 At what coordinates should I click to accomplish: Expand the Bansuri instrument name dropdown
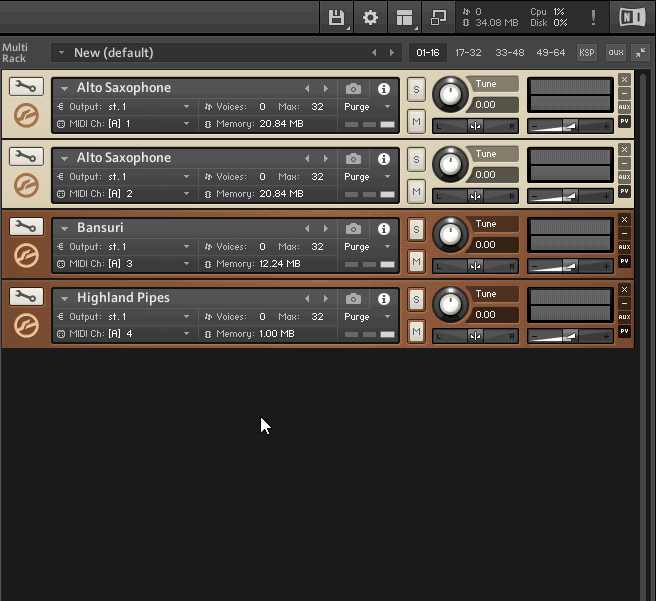click(64, 229)
